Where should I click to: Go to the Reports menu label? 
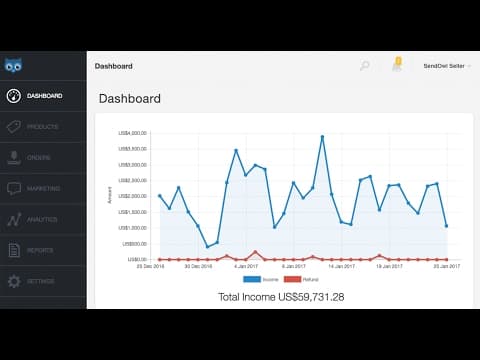point(40,250)
